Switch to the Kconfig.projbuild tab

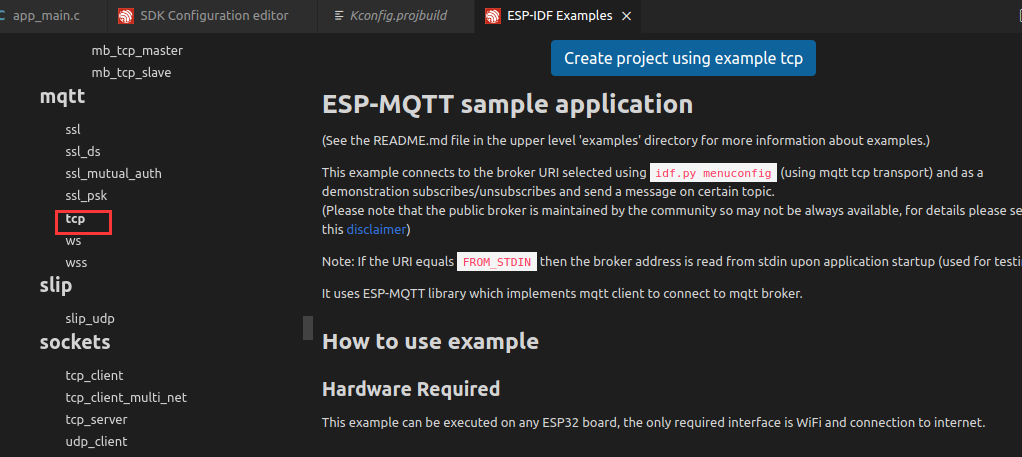(x=396, y=16)
